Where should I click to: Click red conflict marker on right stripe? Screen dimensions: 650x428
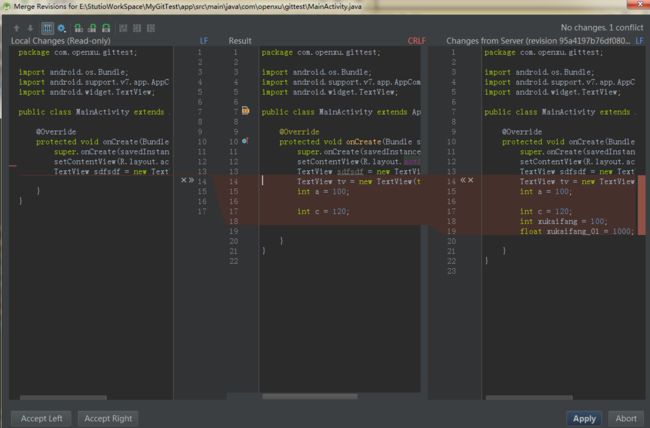point(641,205)
